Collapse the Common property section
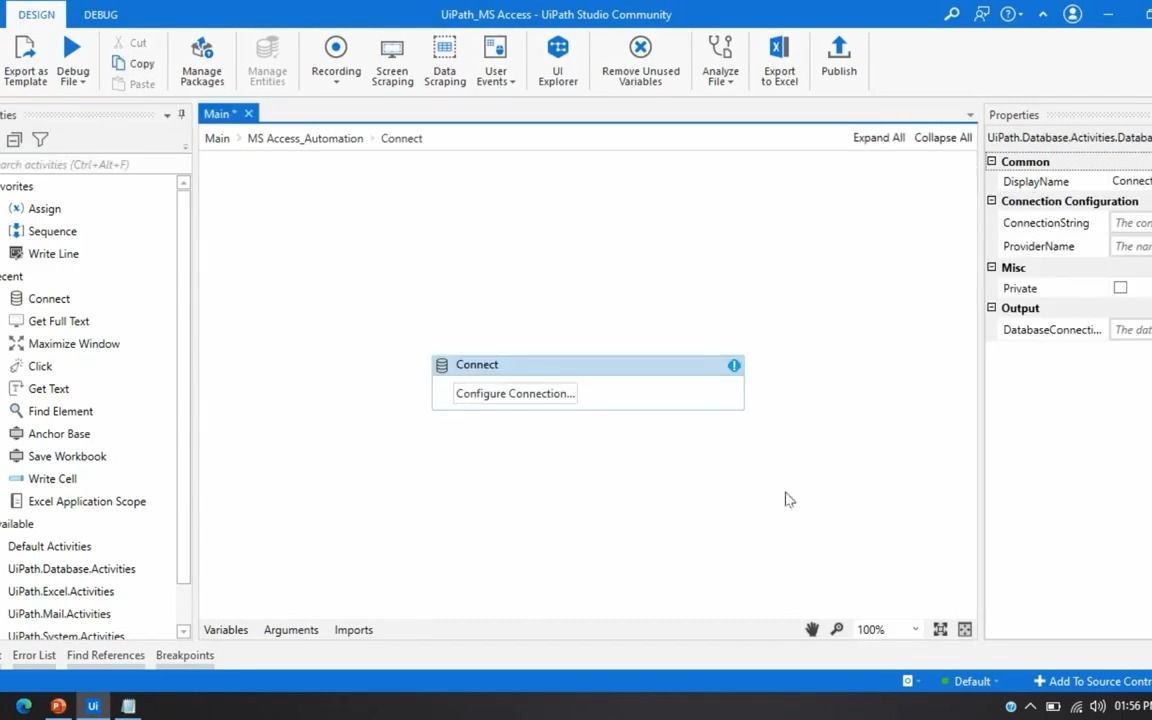The width and height of the screenshot is (1152, 720). (x=991, y=161)
